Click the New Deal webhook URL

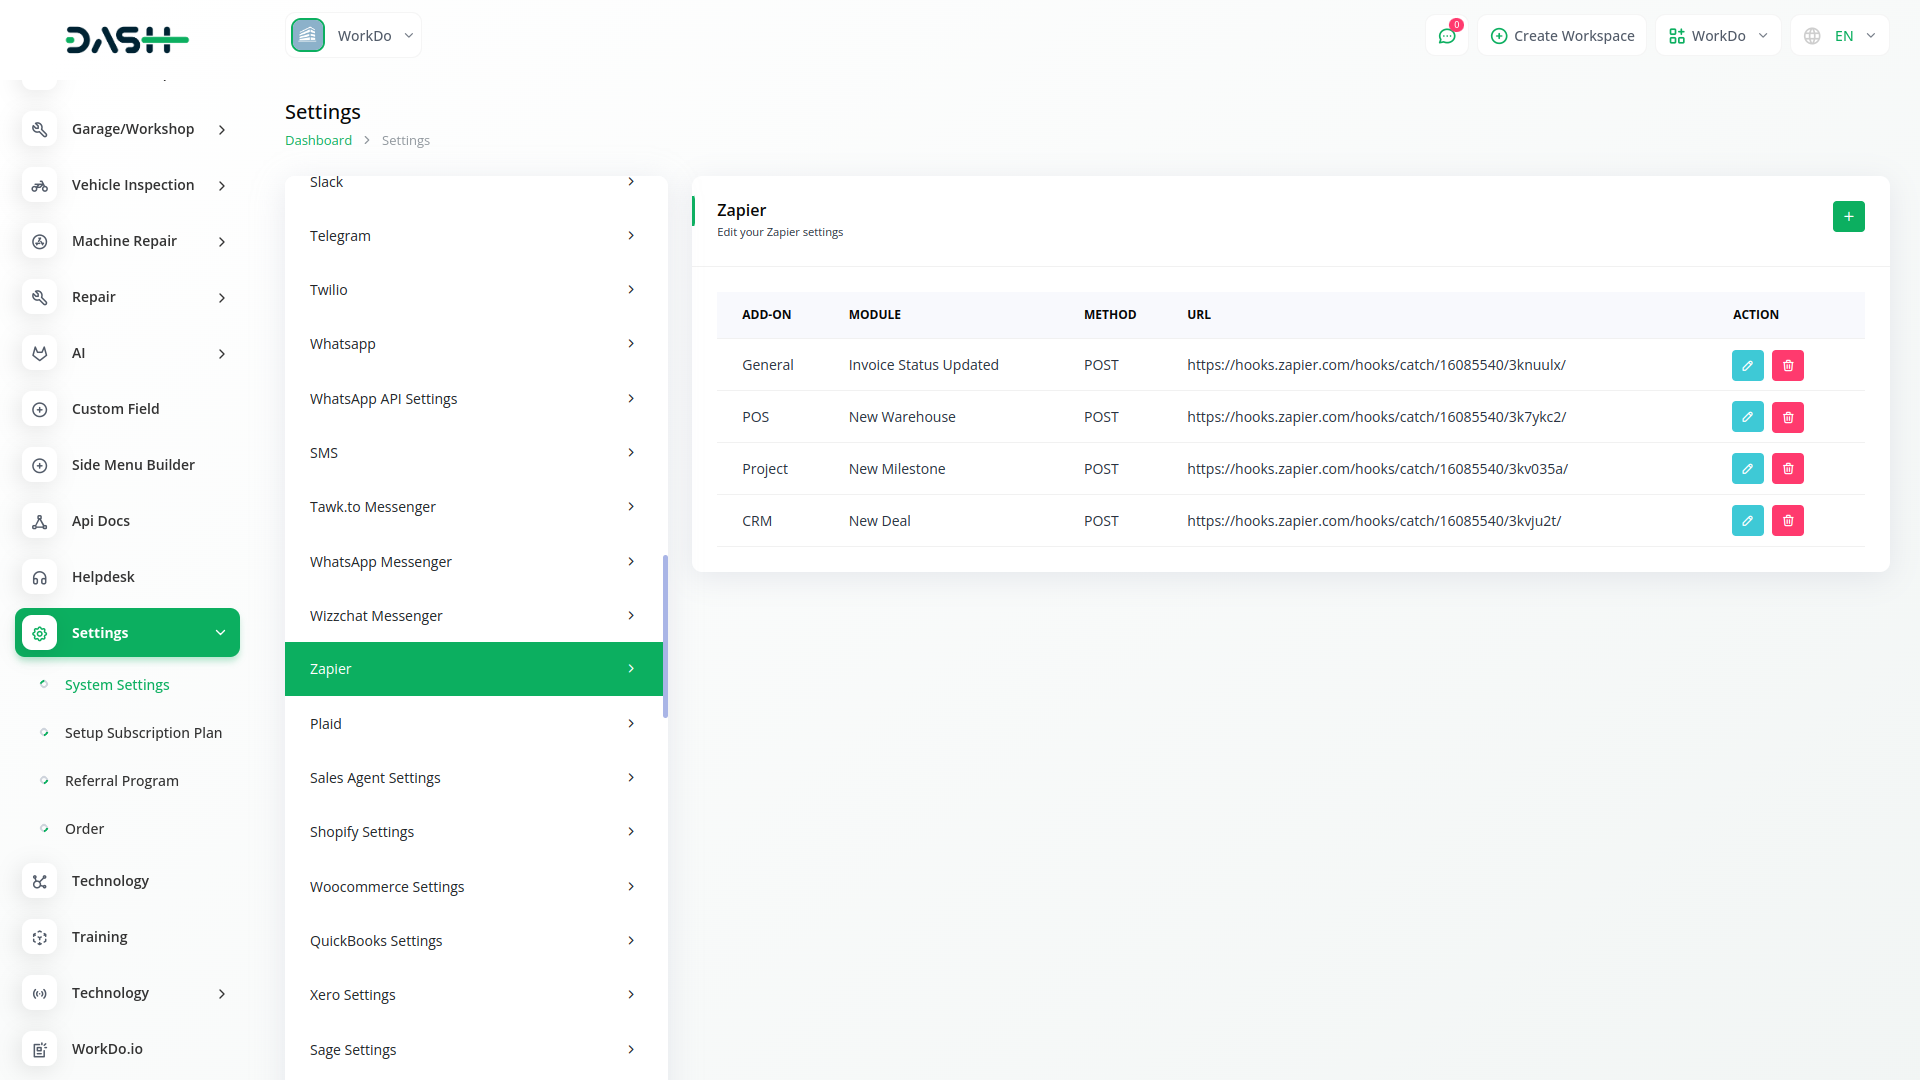point(1373,521)
